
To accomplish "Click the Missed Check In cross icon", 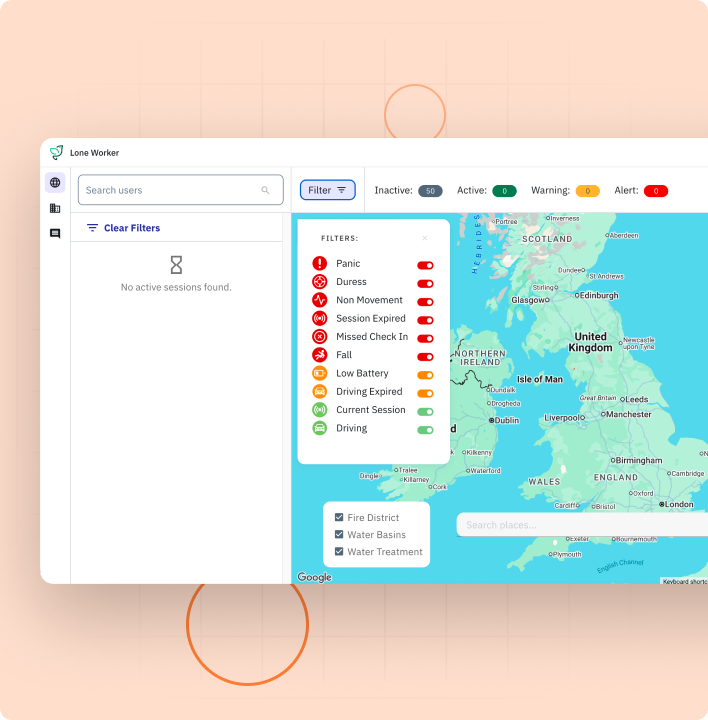I will 320,337.
